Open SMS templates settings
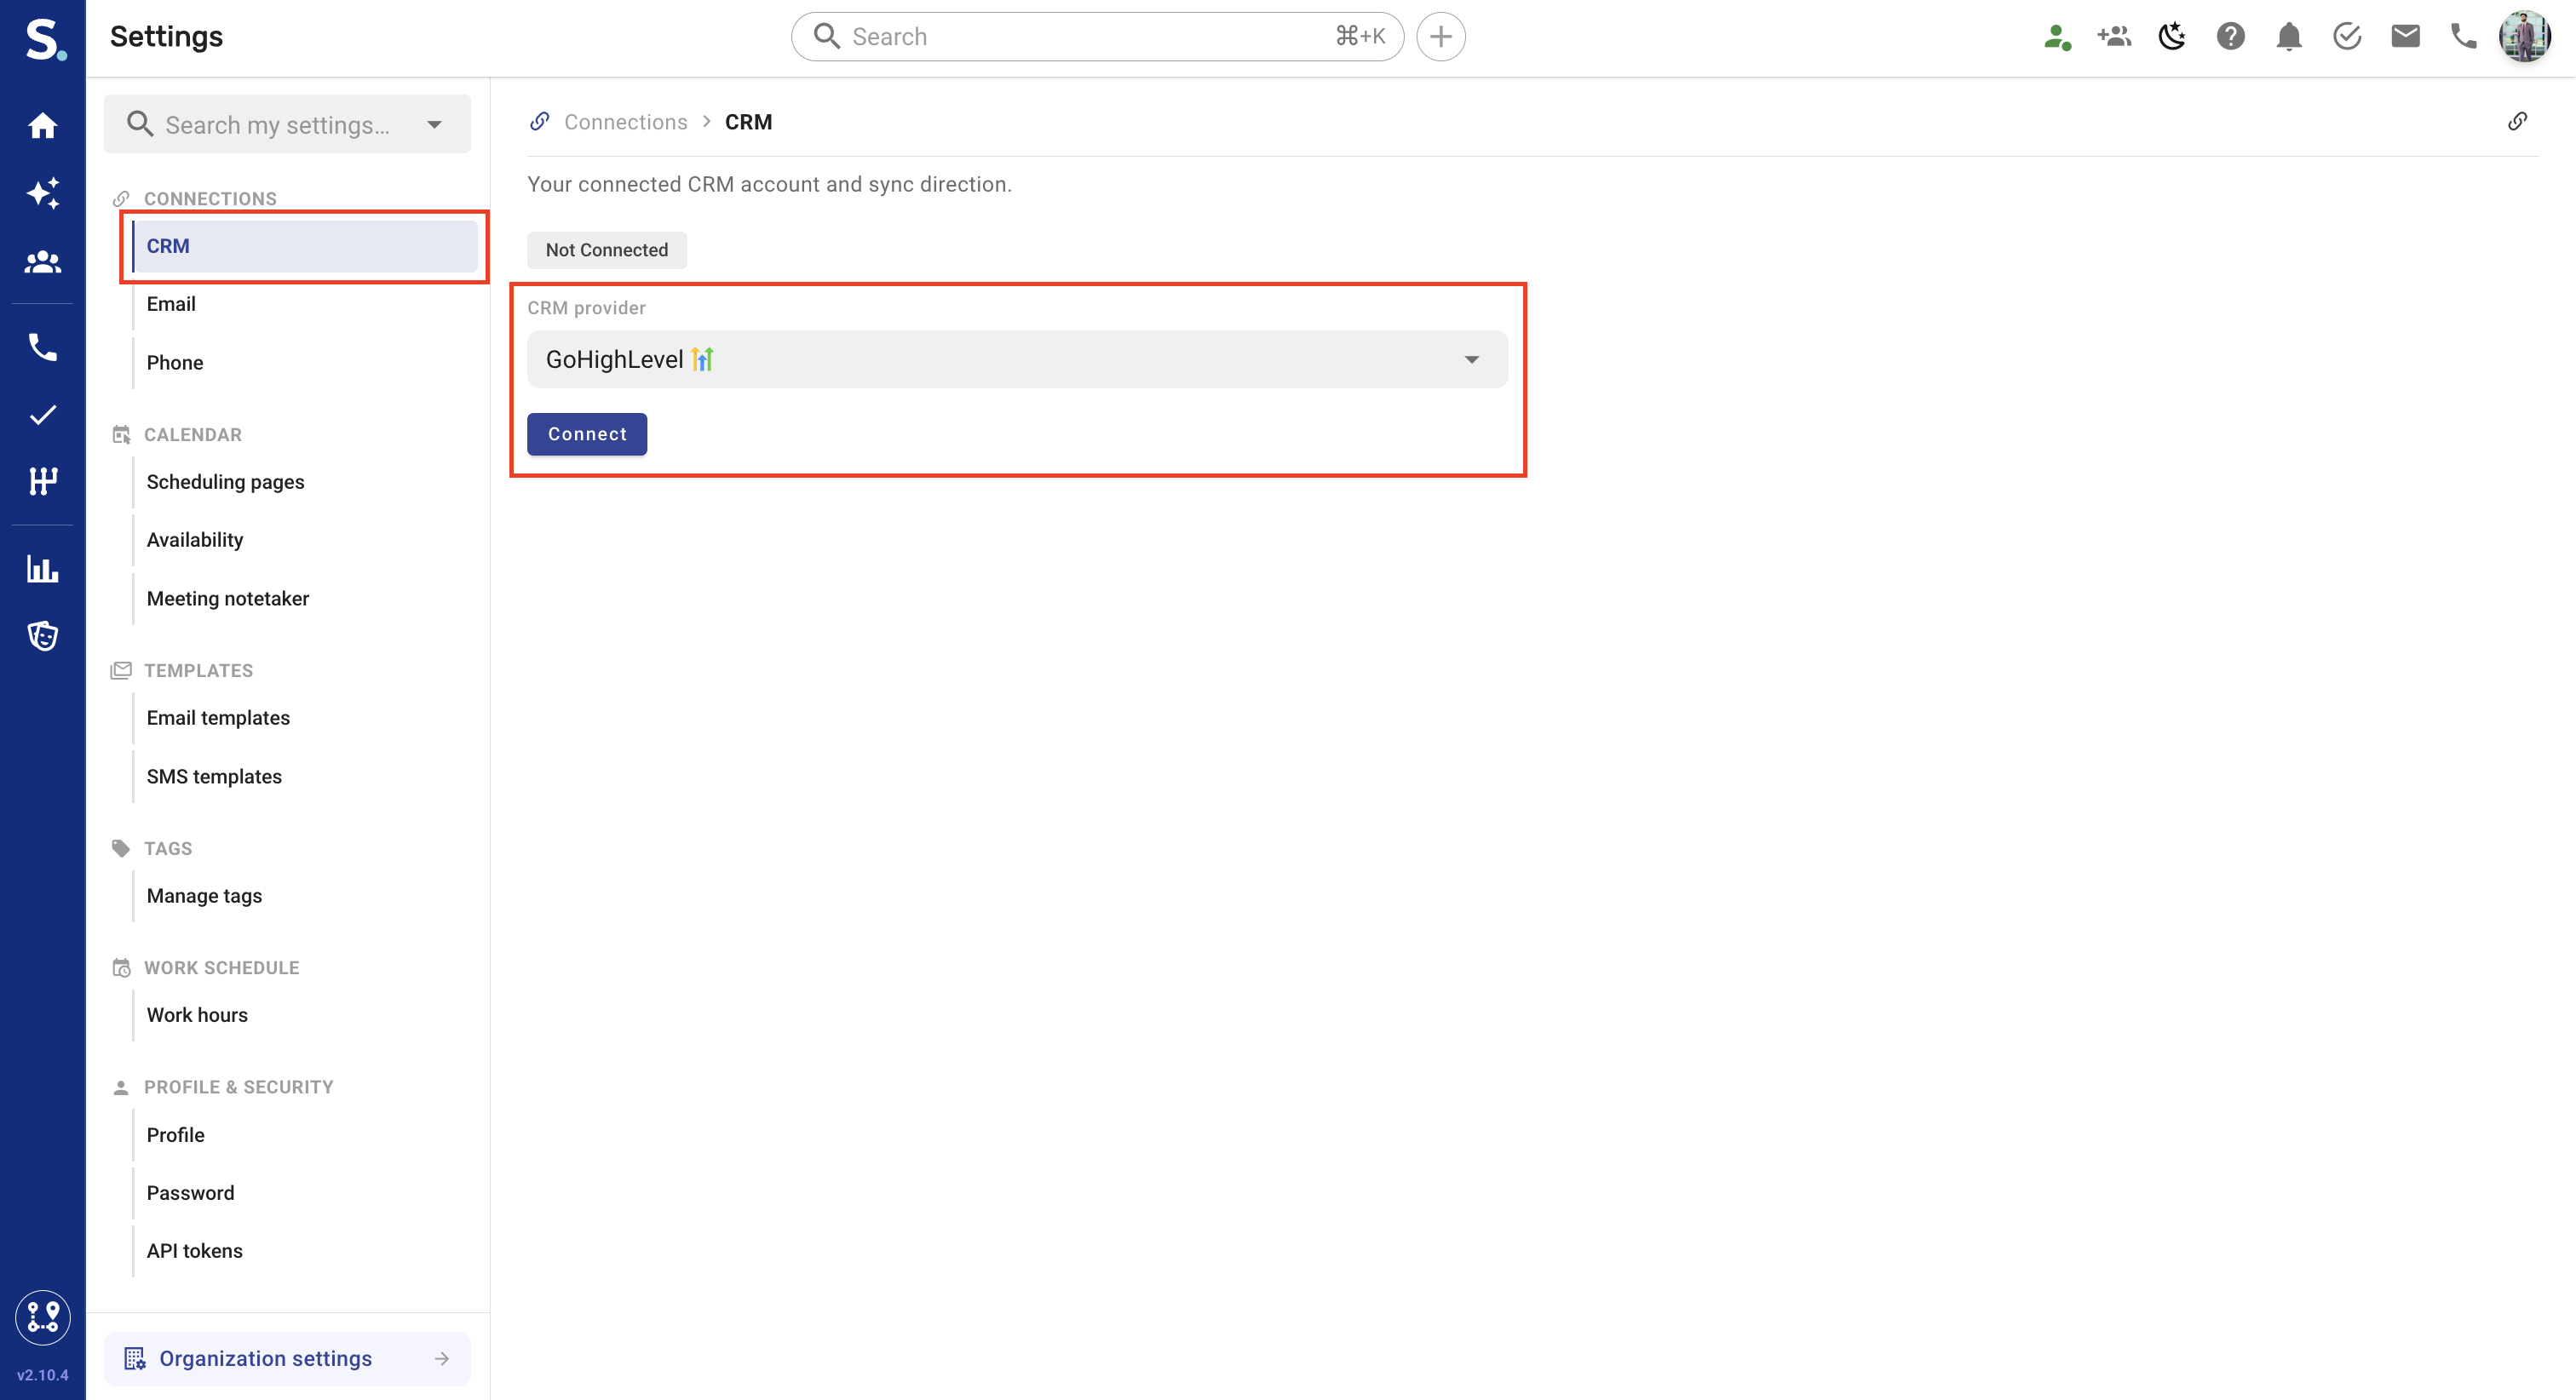The width and height of the screenshot is (2576, 1400). pos(305,777)
